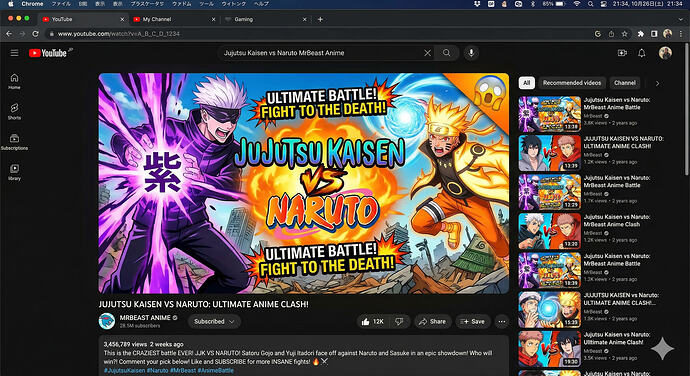Open the Subscribed dropdown
Image resolution: width=690 pixels, height=376 pixels.
click(214, 321)
